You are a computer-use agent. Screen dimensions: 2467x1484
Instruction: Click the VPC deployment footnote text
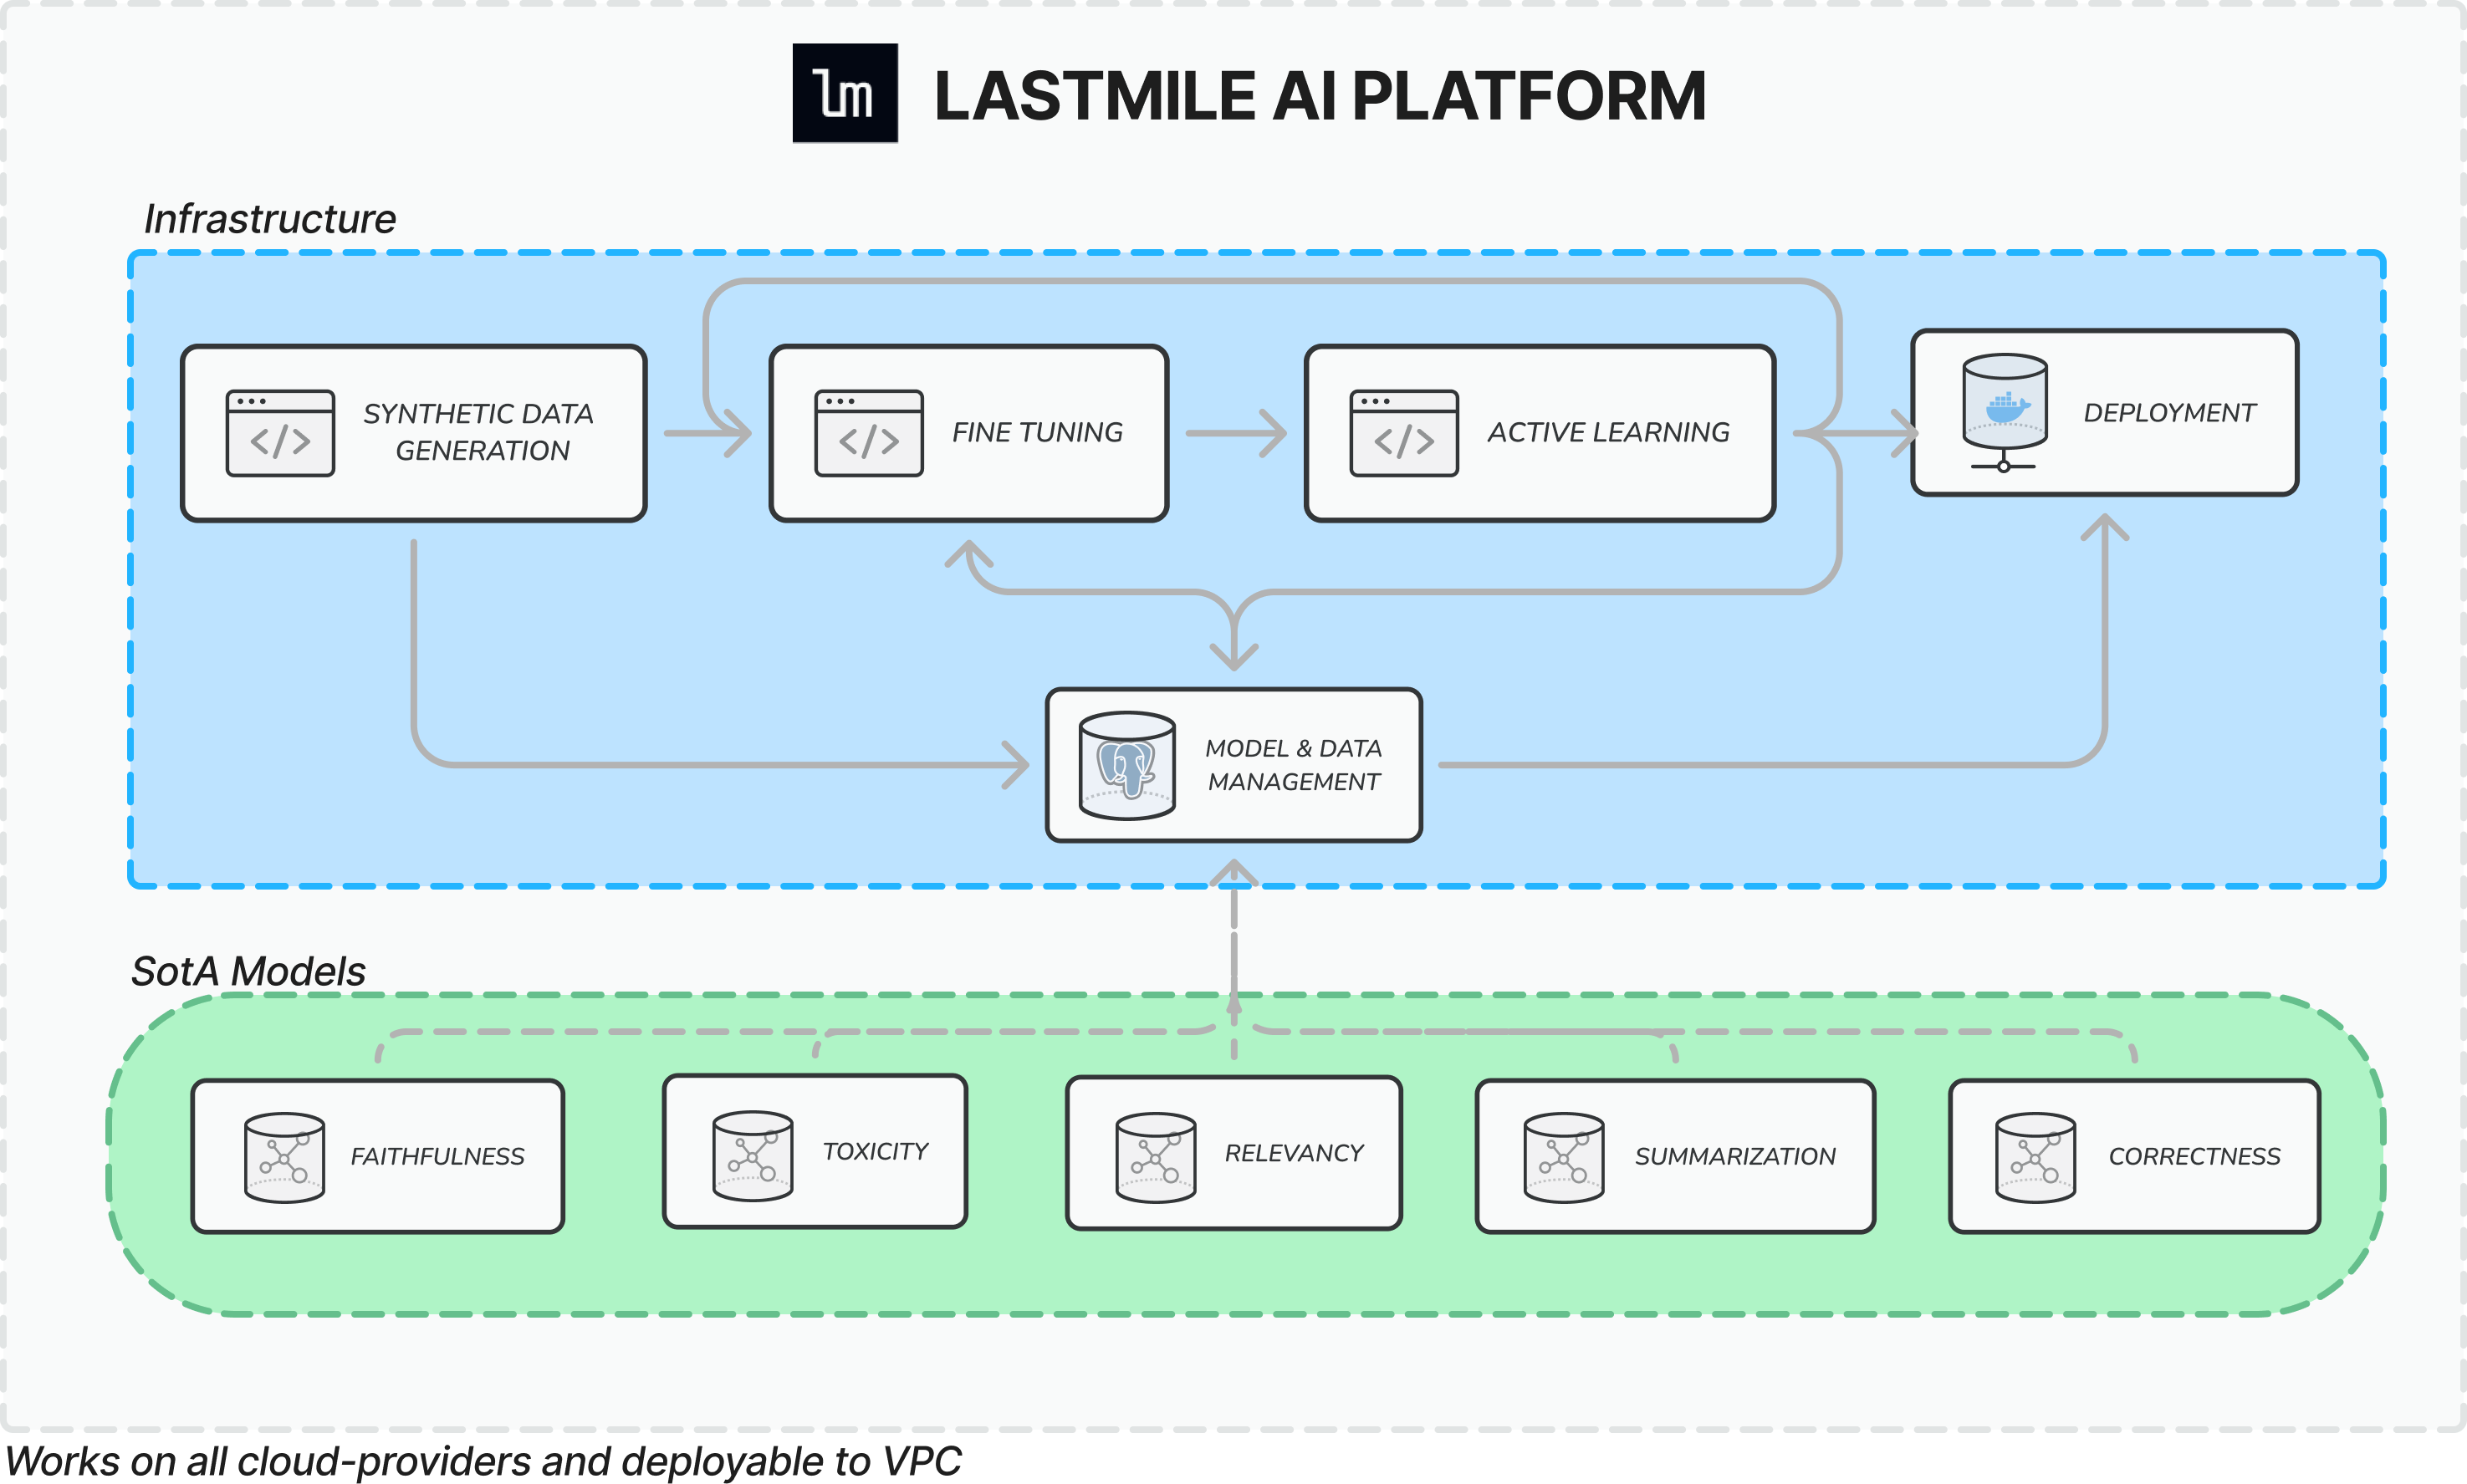point(483,1461)
